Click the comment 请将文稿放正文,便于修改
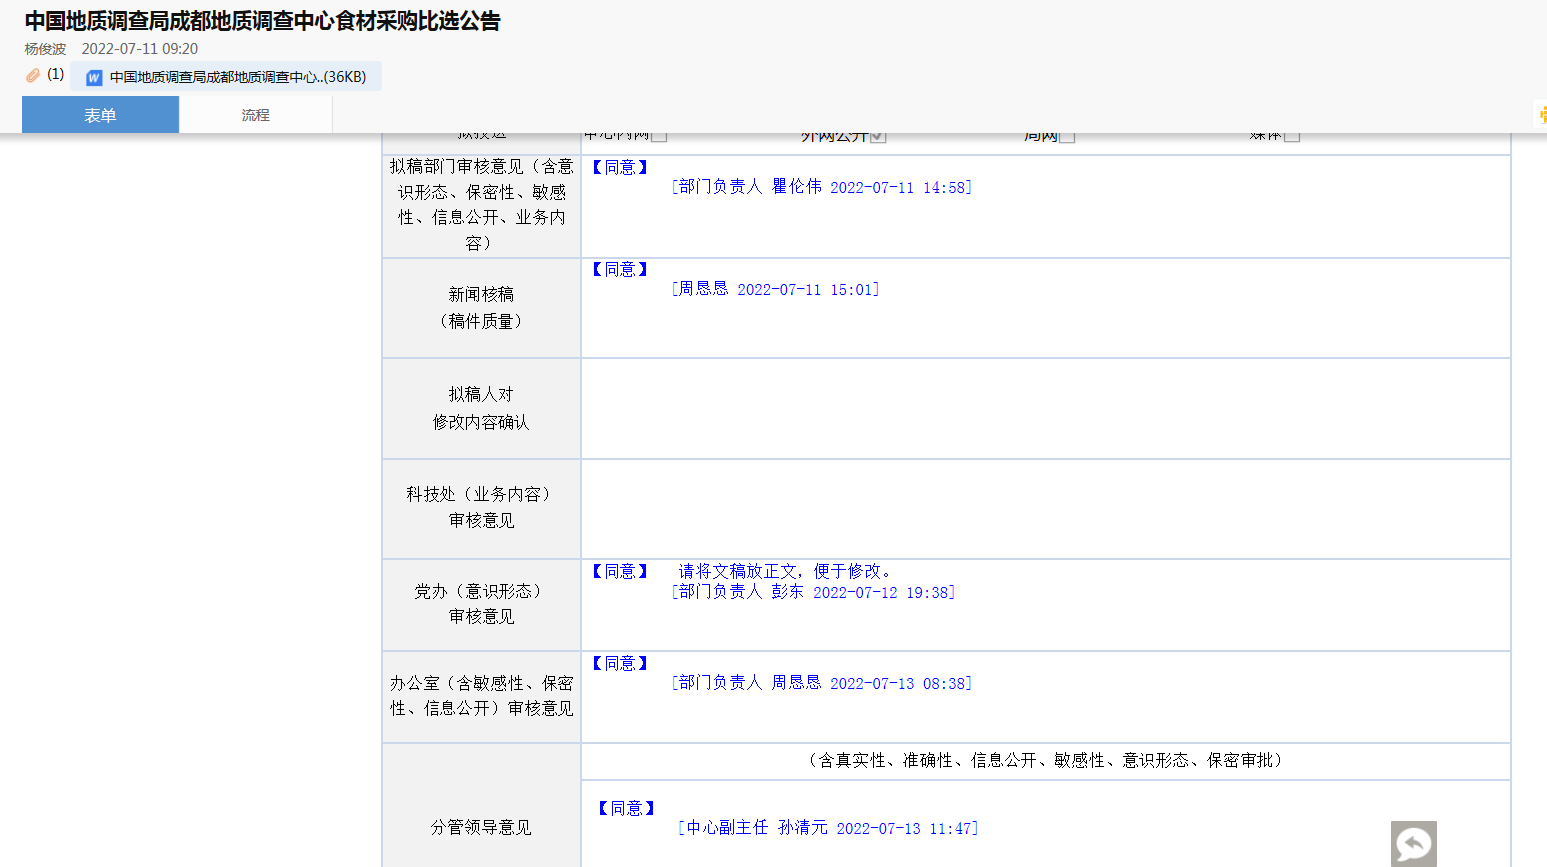This screenshot has height=867, width=1547. [x=785, y=571]
